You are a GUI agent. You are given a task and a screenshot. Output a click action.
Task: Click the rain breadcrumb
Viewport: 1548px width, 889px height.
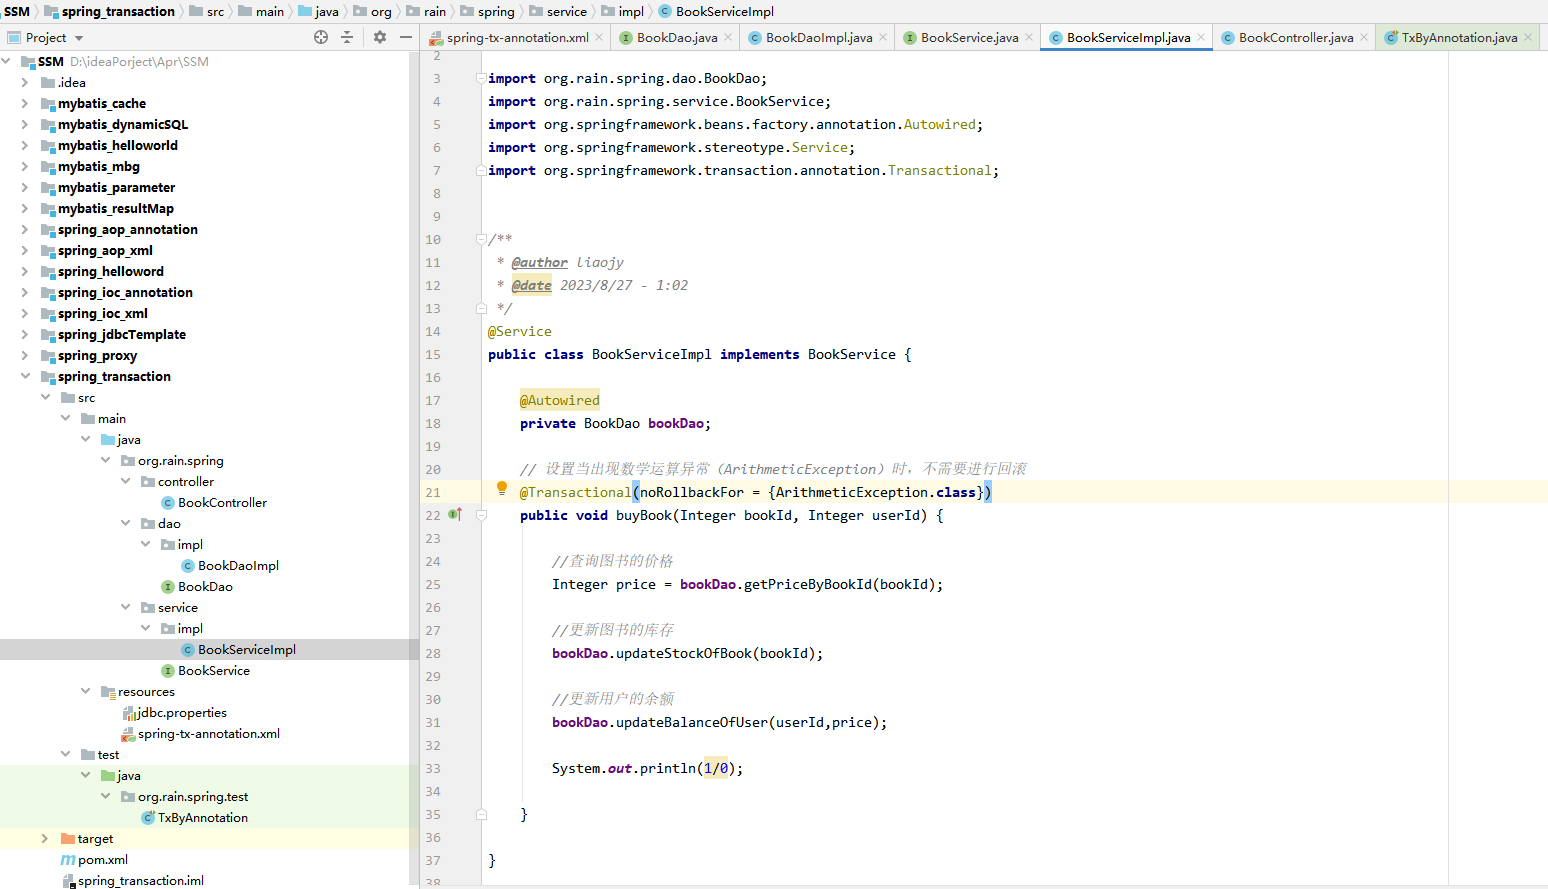[435, 11]
